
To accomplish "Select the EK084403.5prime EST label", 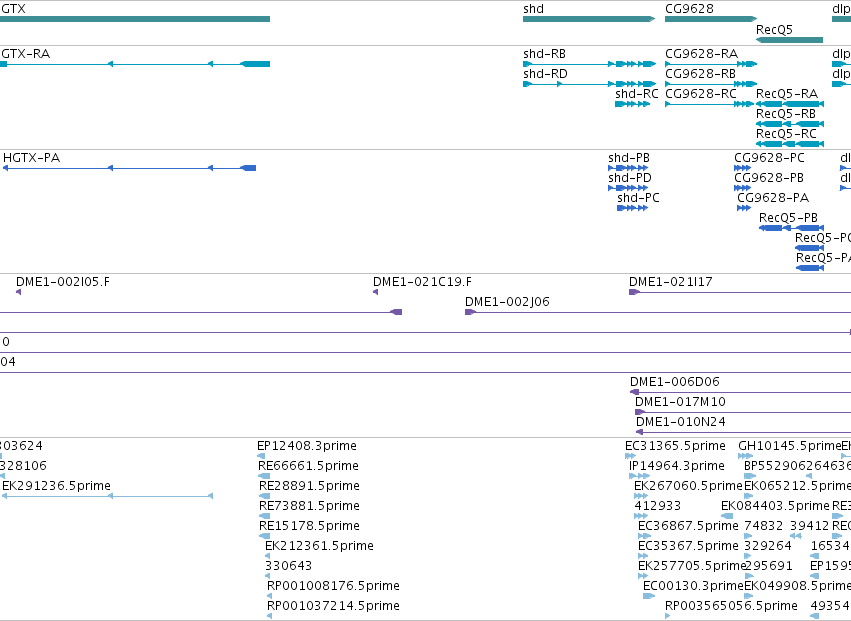I will [x=775, y=506].
